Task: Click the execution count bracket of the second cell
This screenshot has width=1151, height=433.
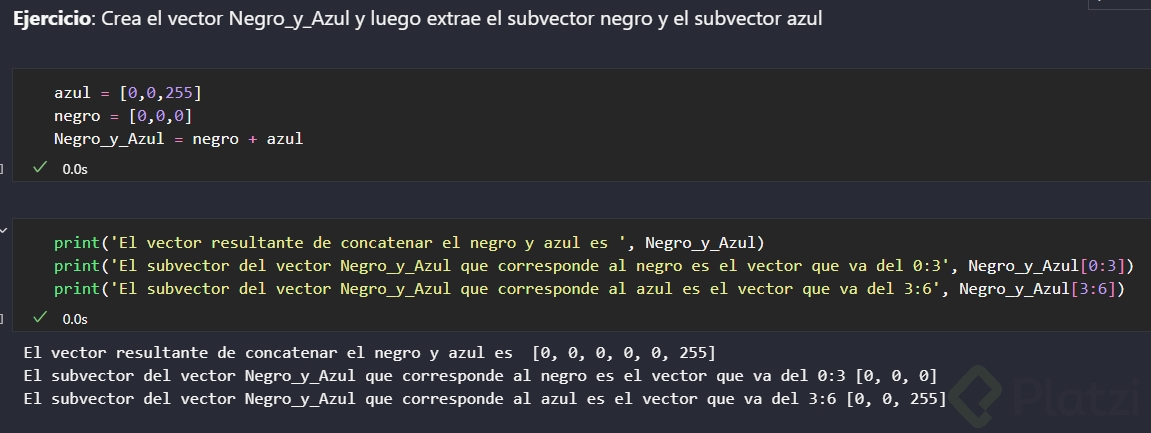Action: [x=3, y=318]
